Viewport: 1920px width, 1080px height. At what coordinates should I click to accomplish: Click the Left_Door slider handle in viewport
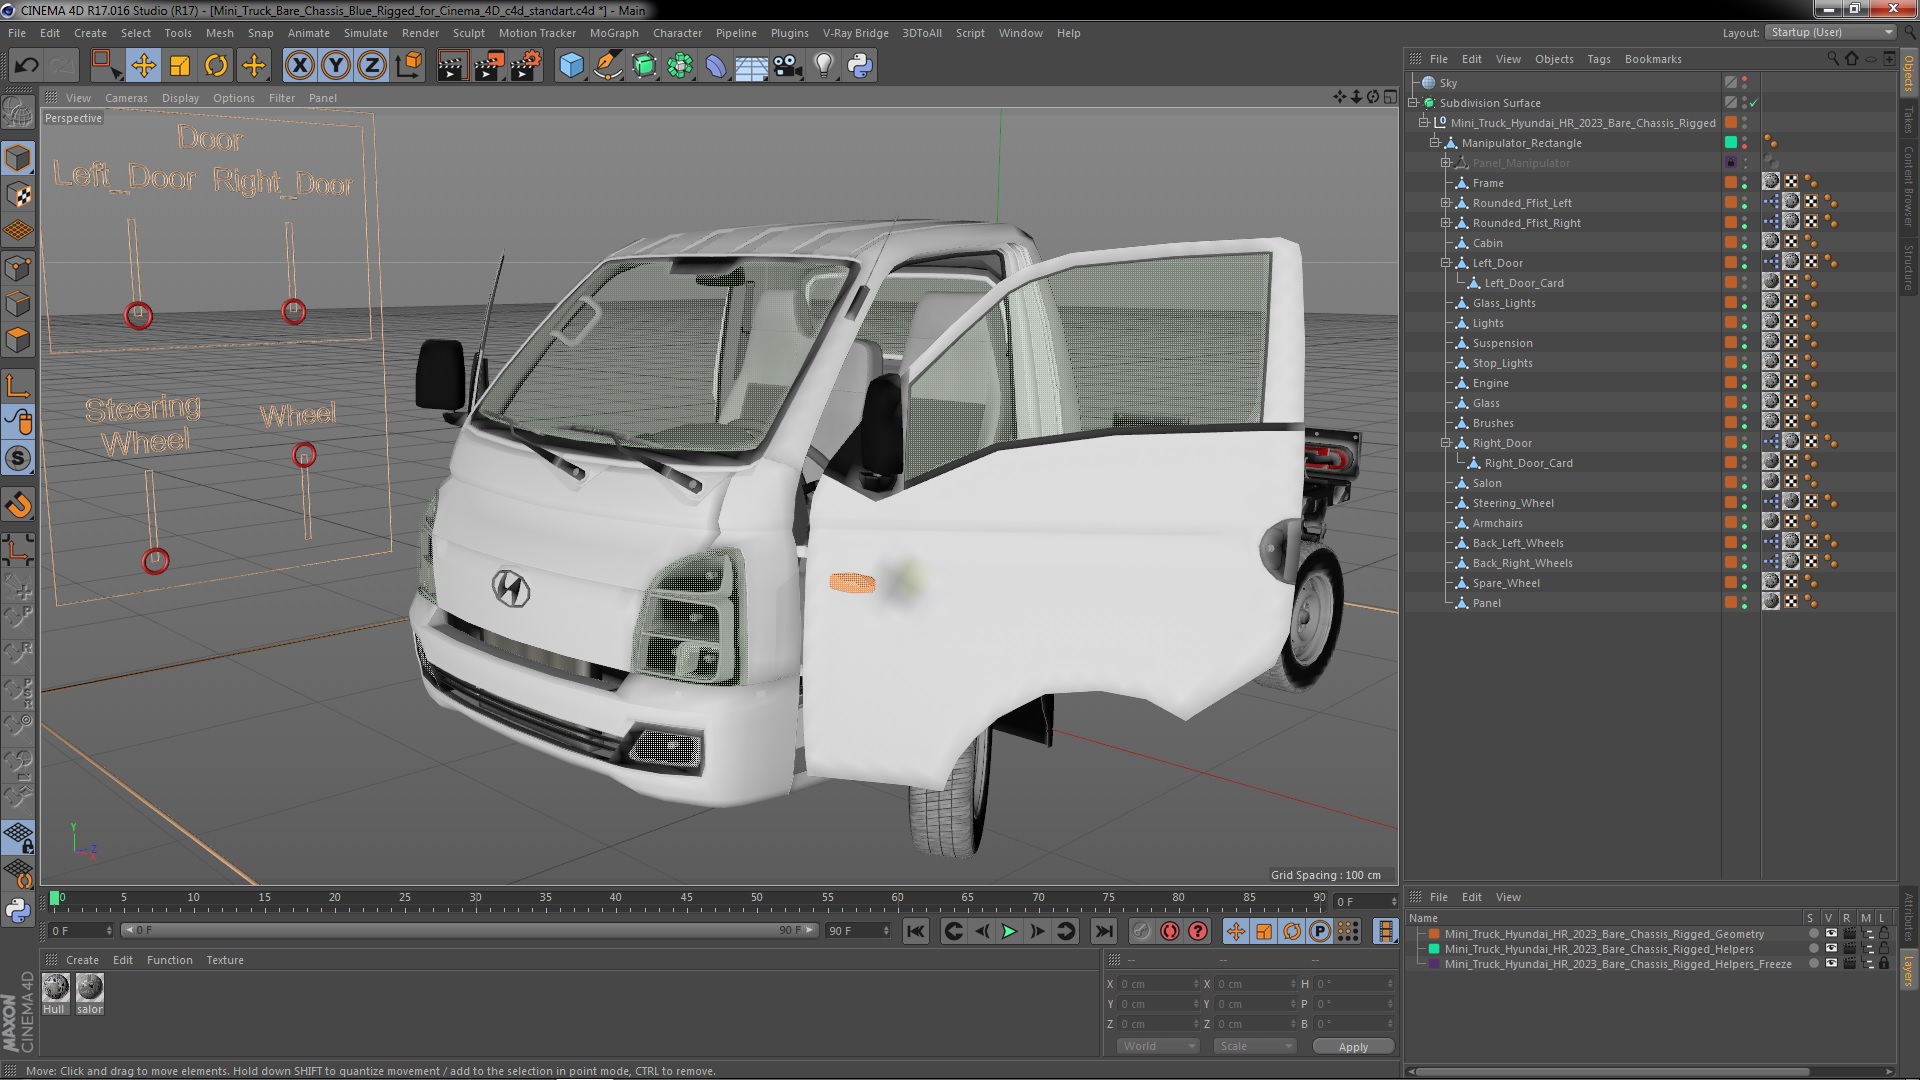(x=139, y=316)
